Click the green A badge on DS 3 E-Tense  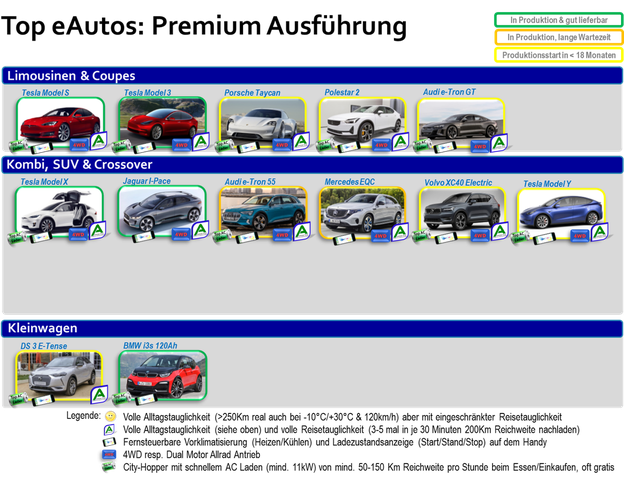point(99,395)
